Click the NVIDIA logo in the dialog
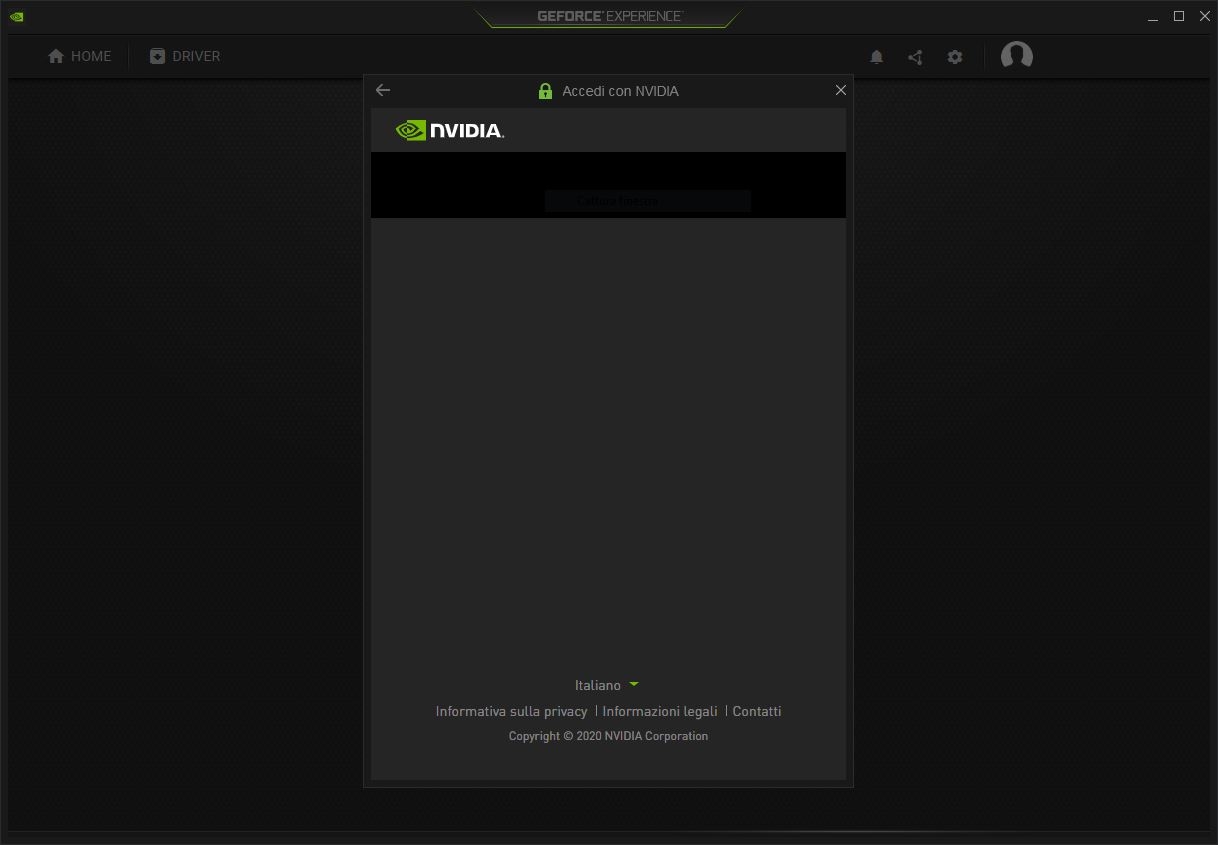This screenshot has width=1218, height=845. point(450,130)
